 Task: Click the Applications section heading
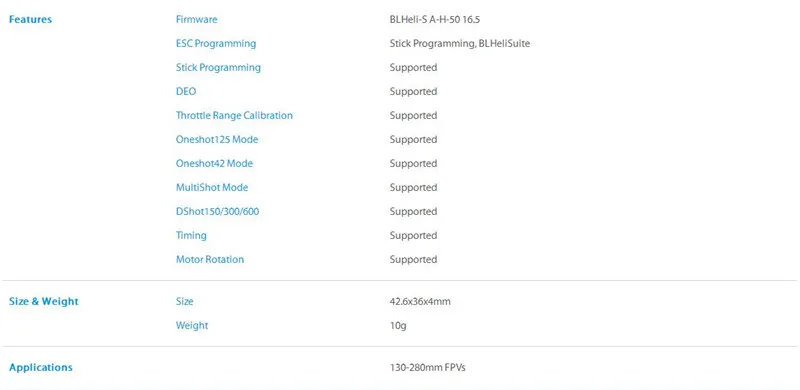click(x=41, y=368)
